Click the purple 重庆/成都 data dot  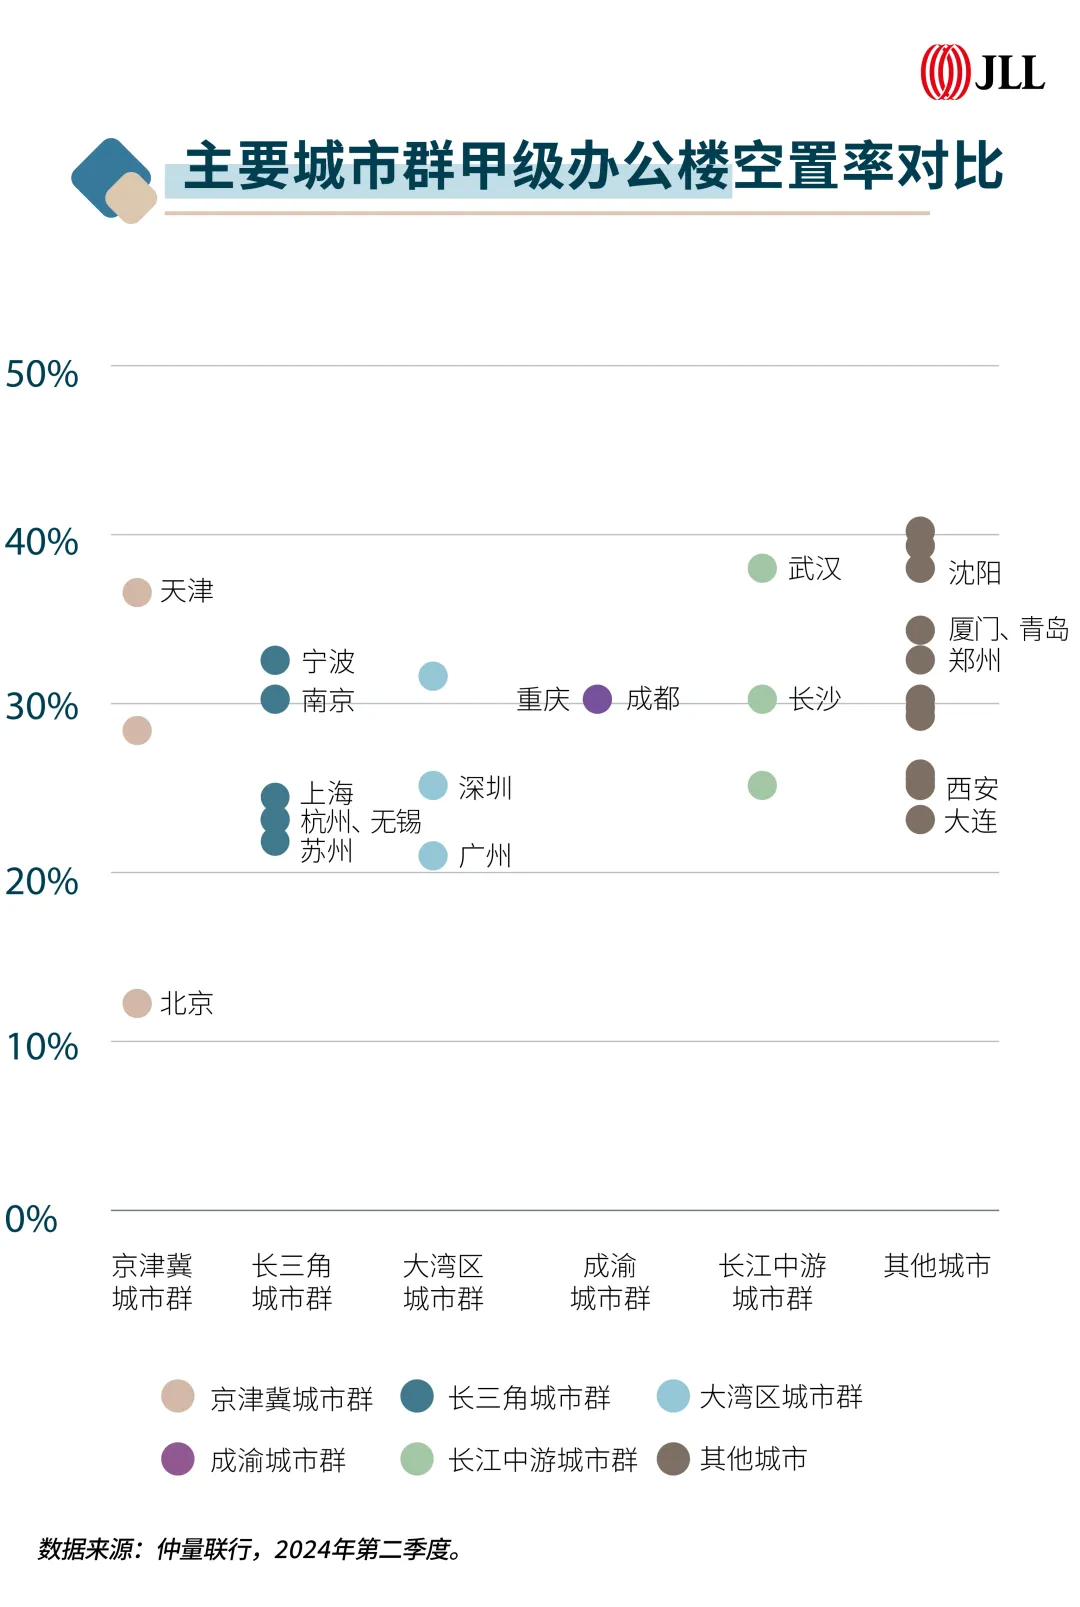[597, 699]
